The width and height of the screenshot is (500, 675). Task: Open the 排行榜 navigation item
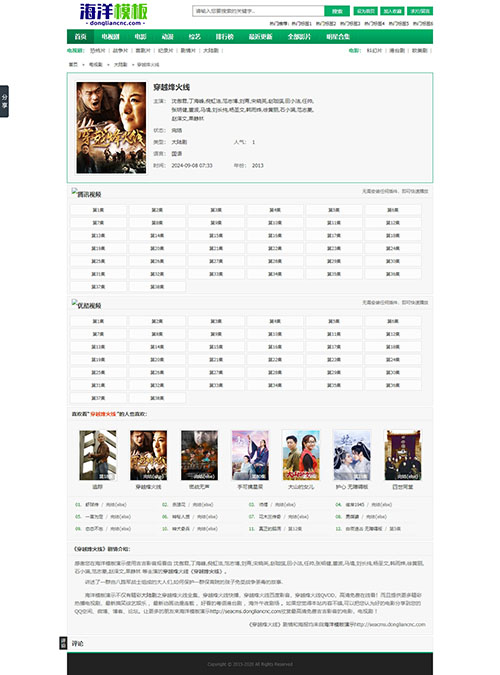(224, 37)
